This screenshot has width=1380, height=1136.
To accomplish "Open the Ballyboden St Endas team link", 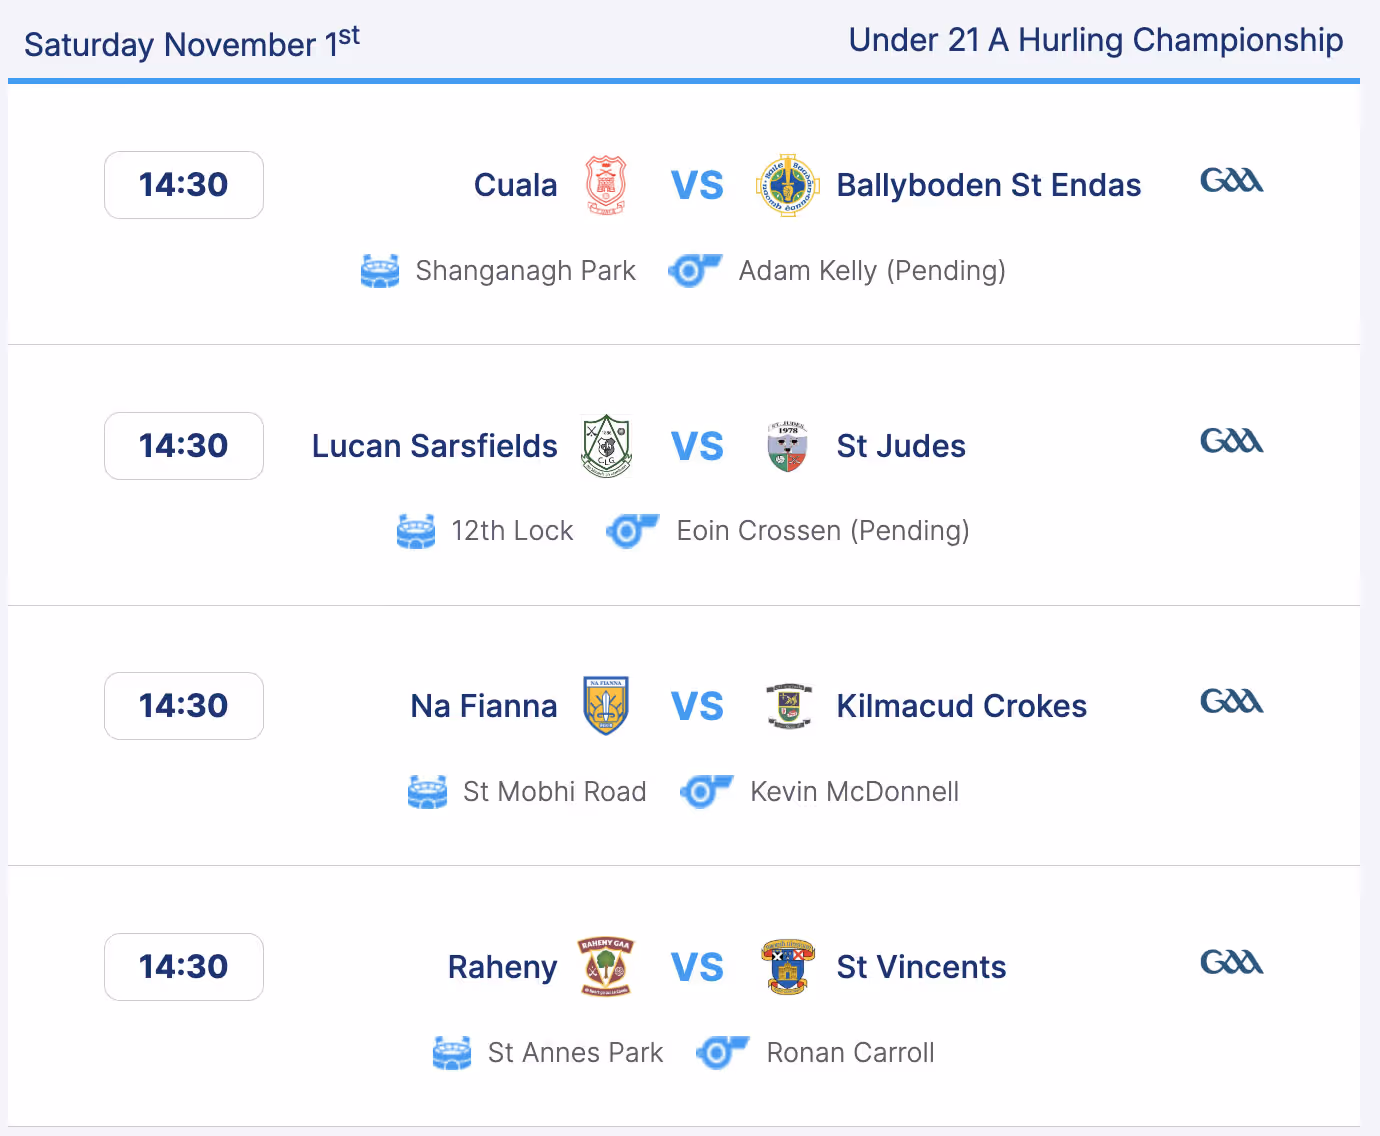I will (988, 186).
